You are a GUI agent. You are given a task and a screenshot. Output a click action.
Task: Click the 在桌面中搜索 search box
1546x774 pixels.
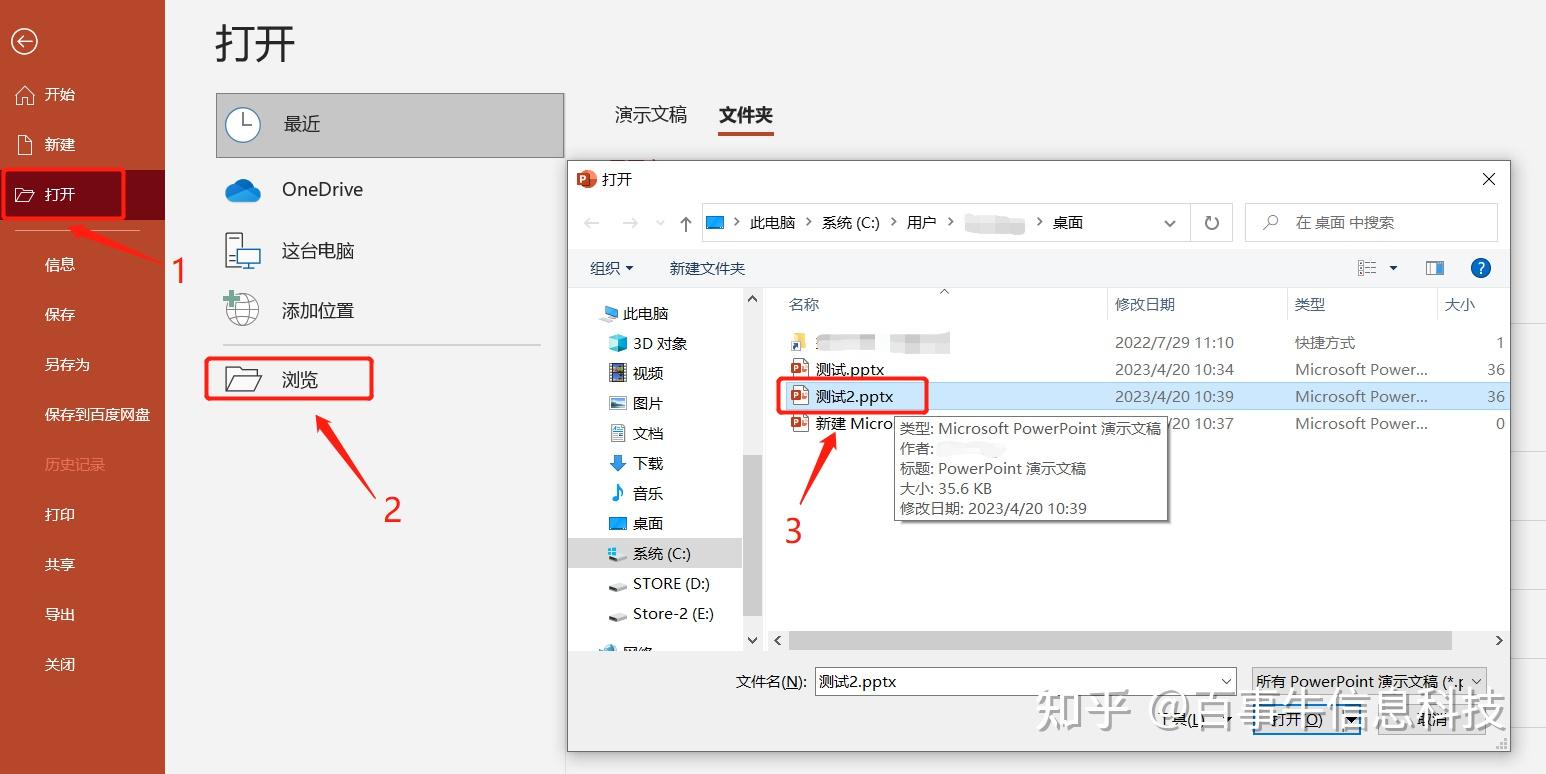click(1370, 222)
